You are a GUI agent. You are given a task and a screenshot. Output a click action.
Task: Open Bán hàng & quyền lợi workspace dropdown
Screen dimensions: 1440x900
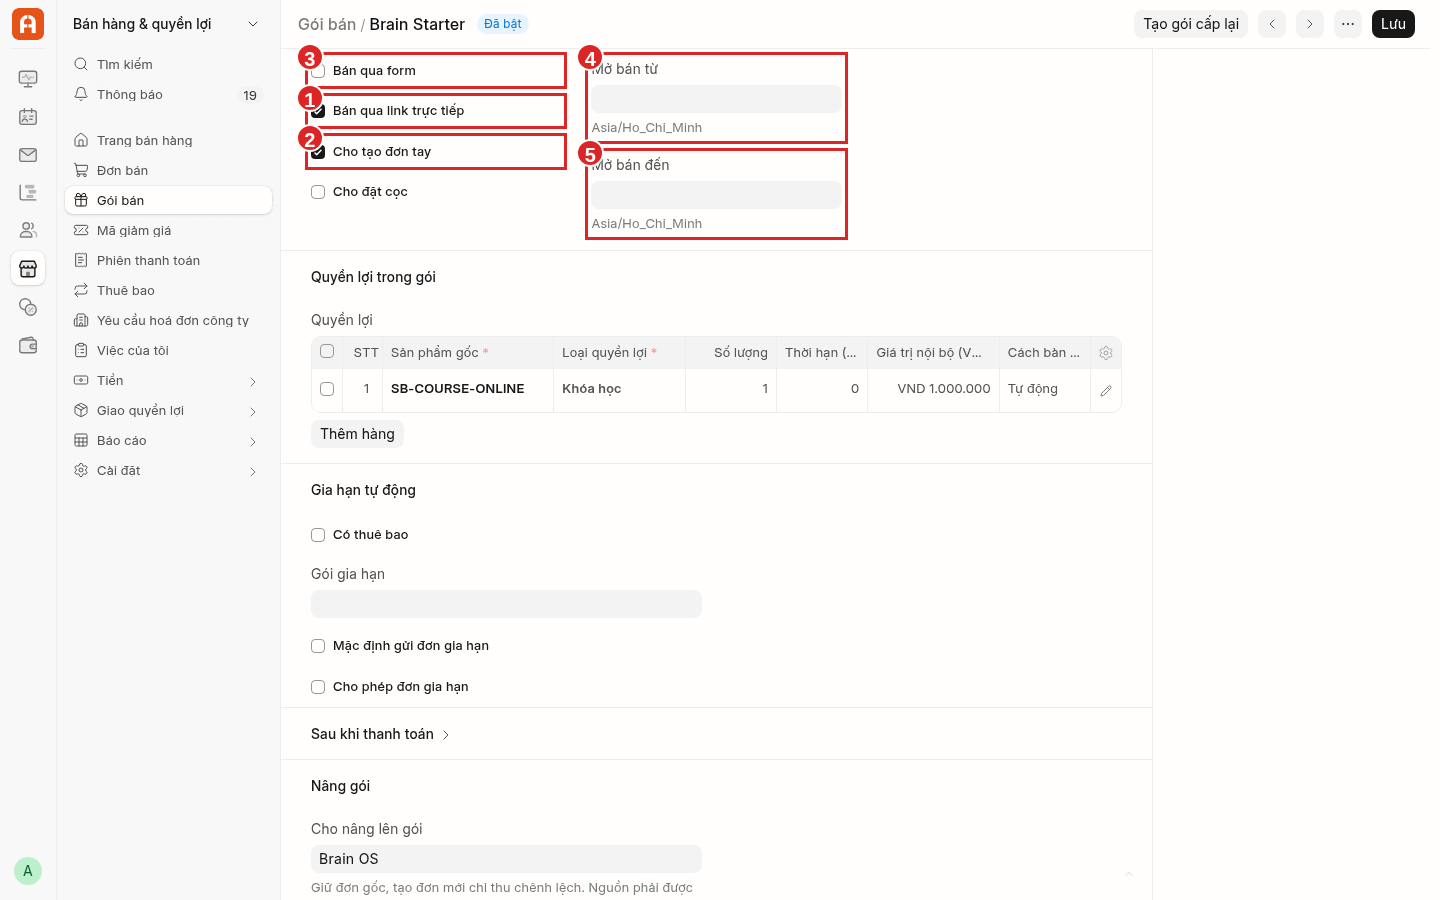[x=168, y=24]
